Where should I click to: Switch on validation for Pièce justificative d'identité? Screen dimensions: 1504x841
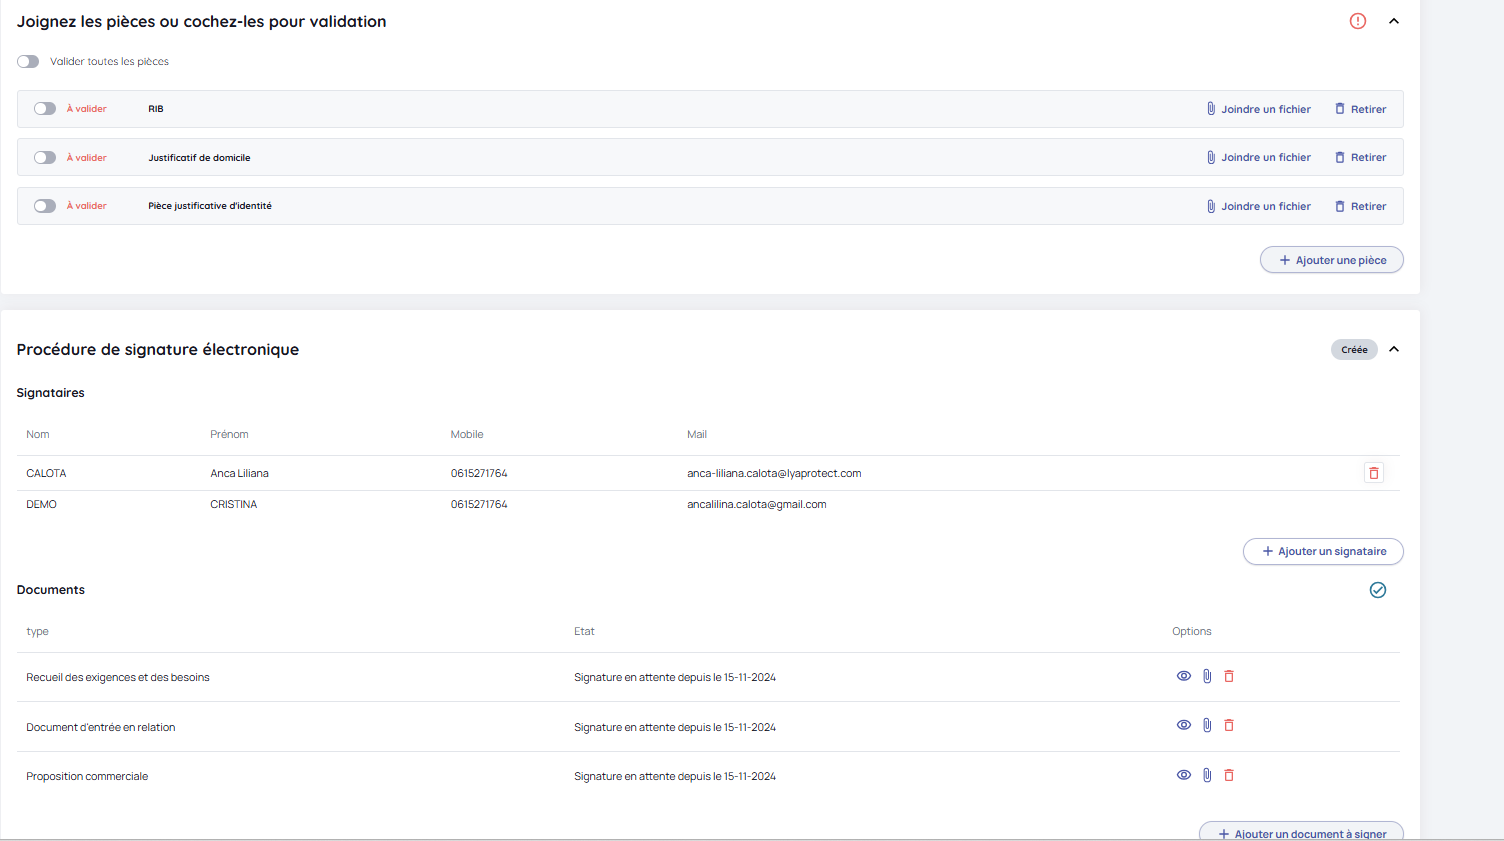coord(45,206)
